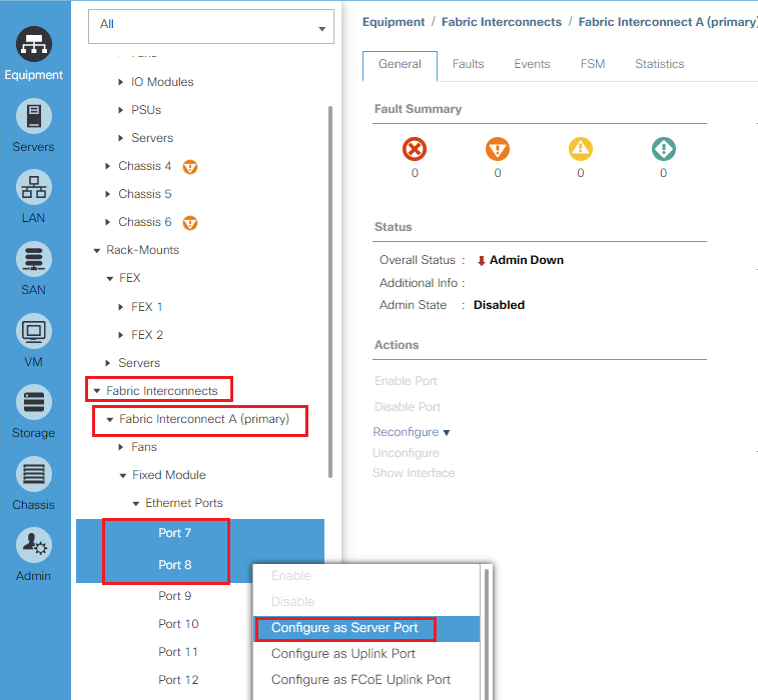This screenshot has width=758, height=700.
Task: Collapse the FEX node
Action: pyautogui.click(x=110, y=278)
